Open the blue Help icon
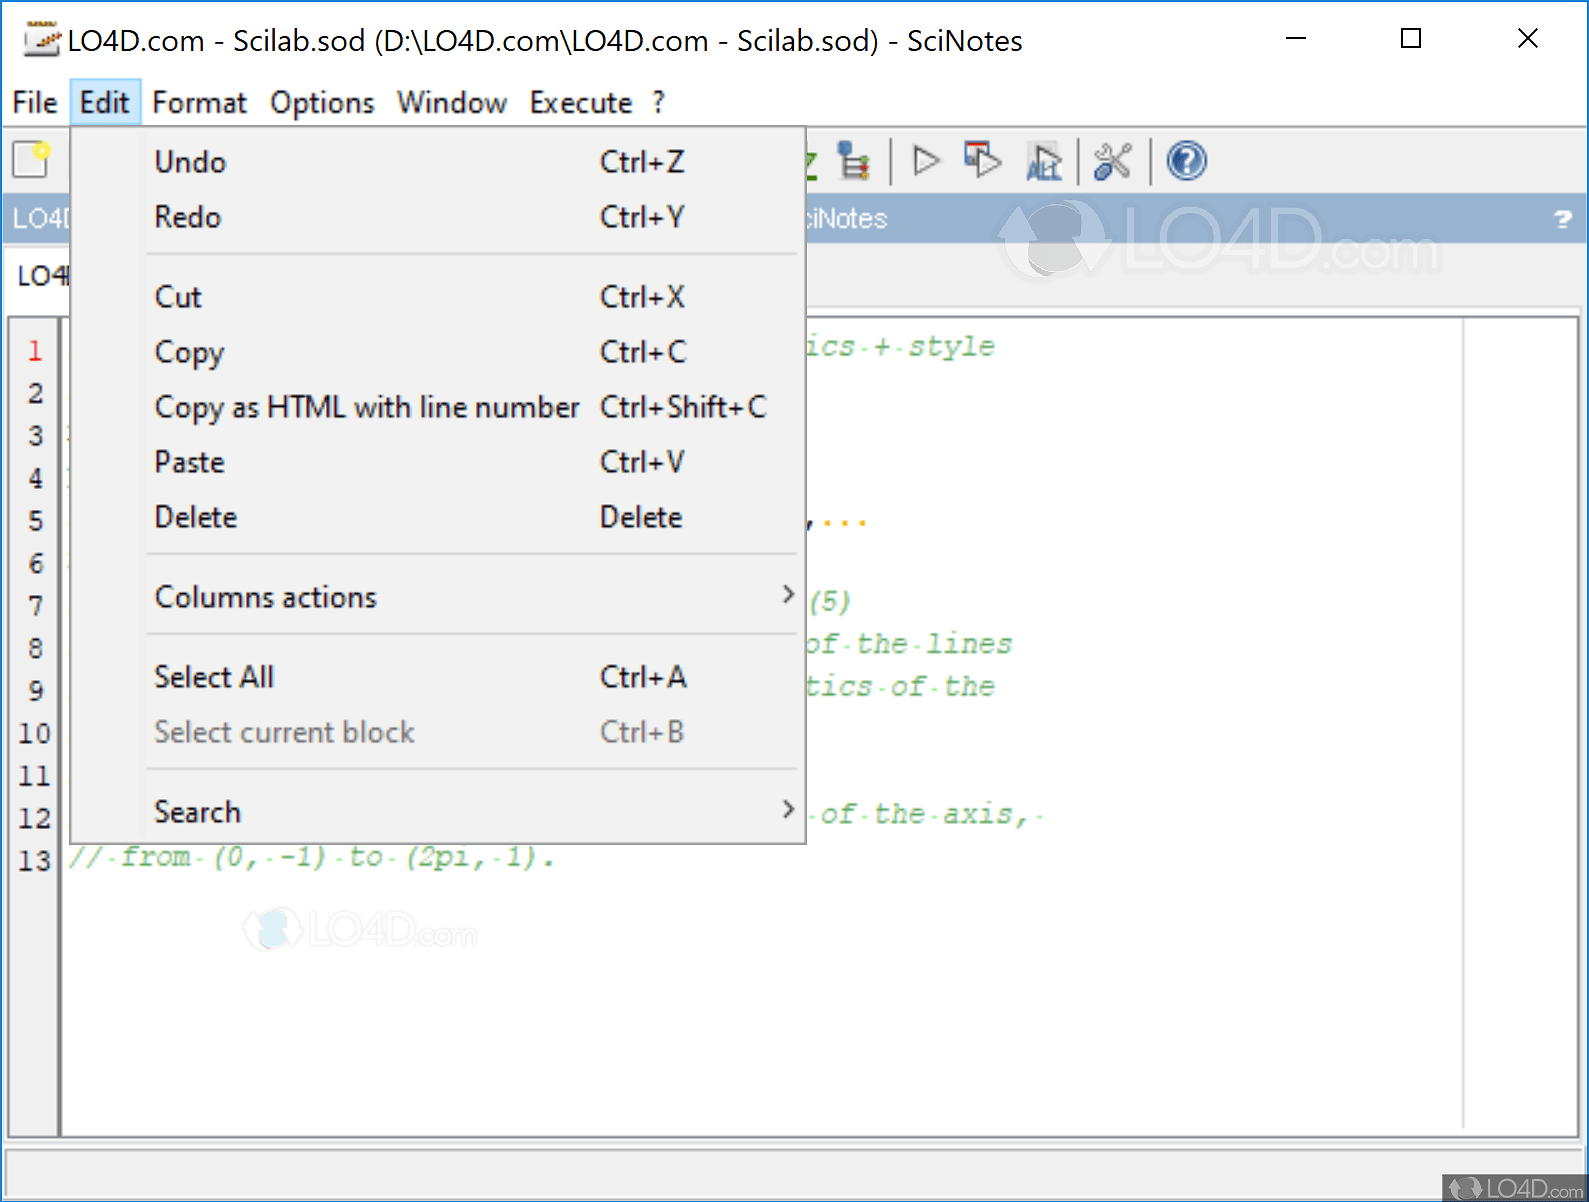 1186,161
